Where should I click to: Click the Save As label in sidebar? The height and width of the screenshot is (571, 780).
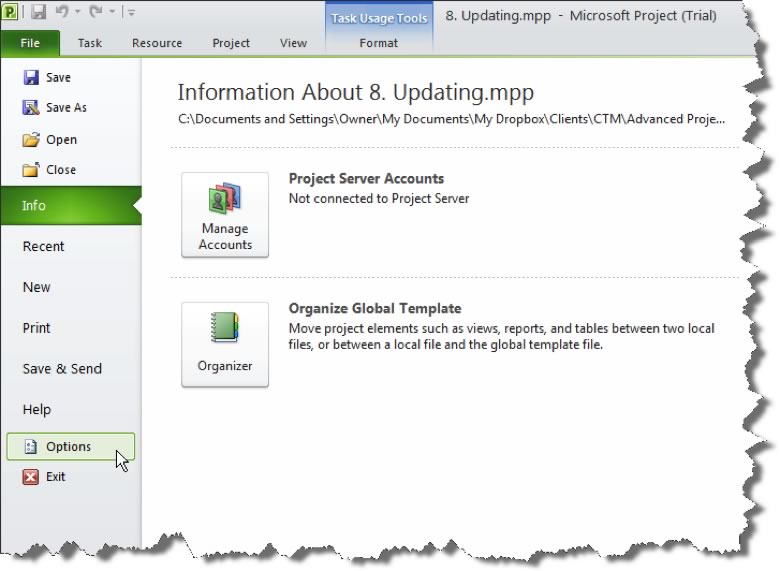(x=66, y=107)
